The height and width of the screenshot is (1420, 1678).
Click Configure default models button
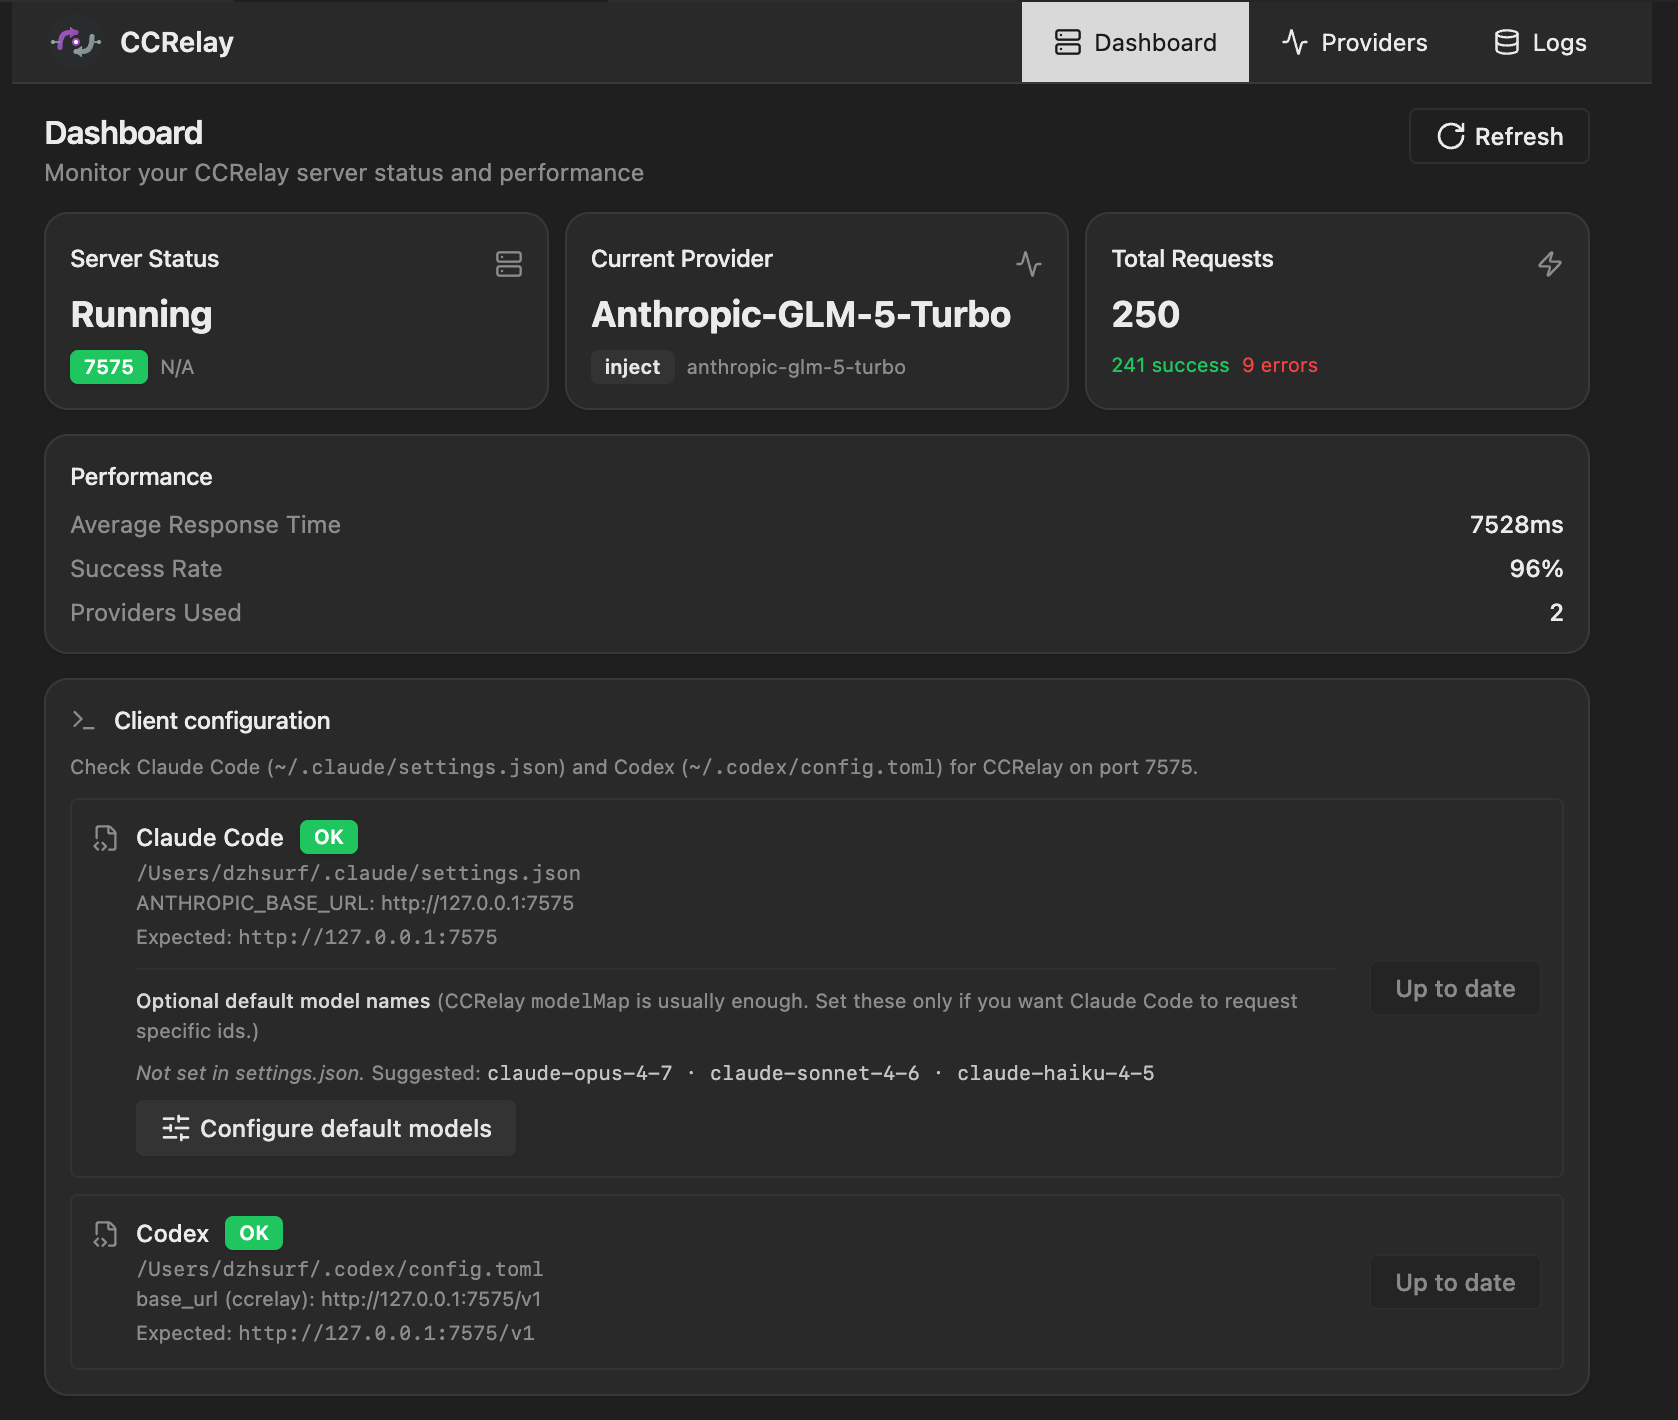click(x=326, y=1128)
